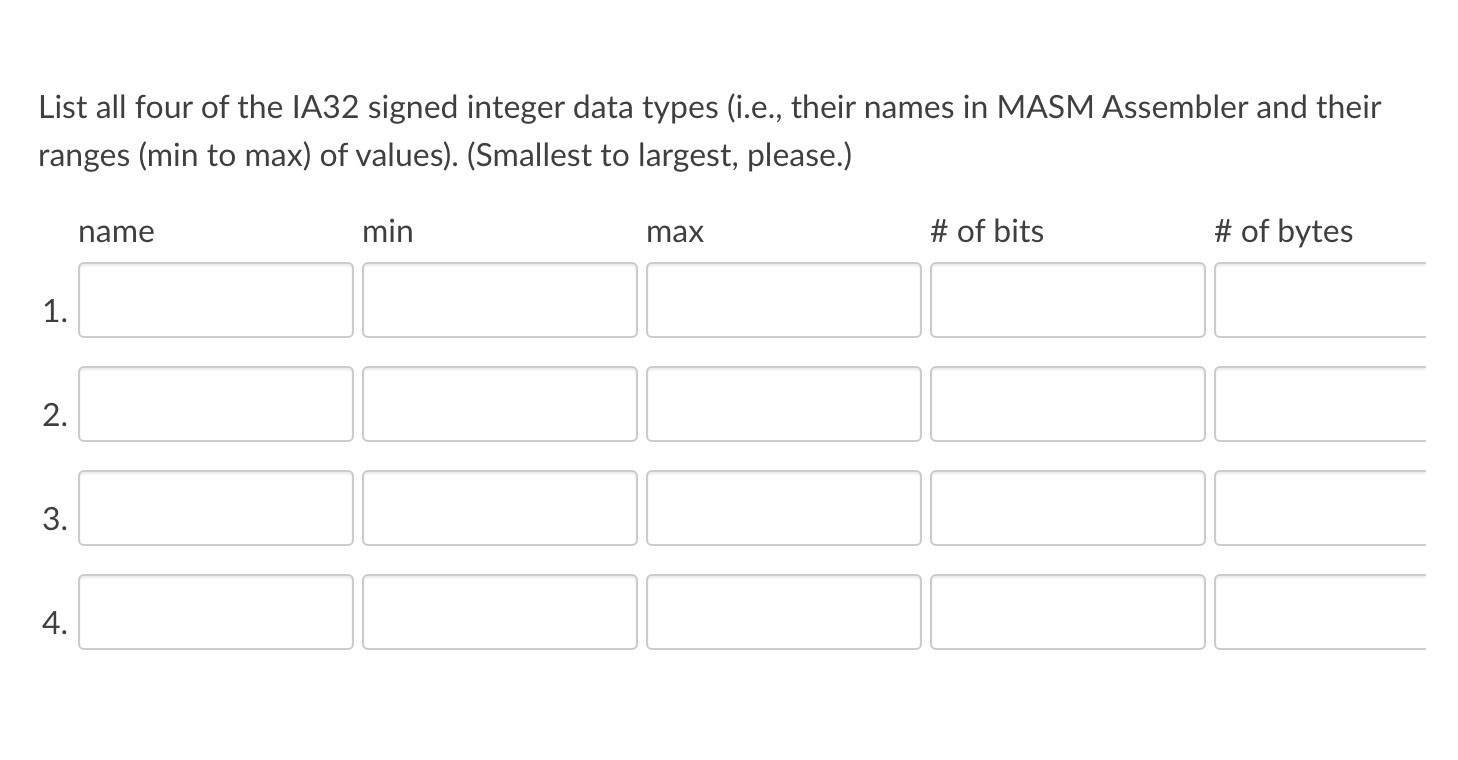This screenshot has height=760, width=1458.
Task: Click the max field in row 3
Action: pos(784,508)
